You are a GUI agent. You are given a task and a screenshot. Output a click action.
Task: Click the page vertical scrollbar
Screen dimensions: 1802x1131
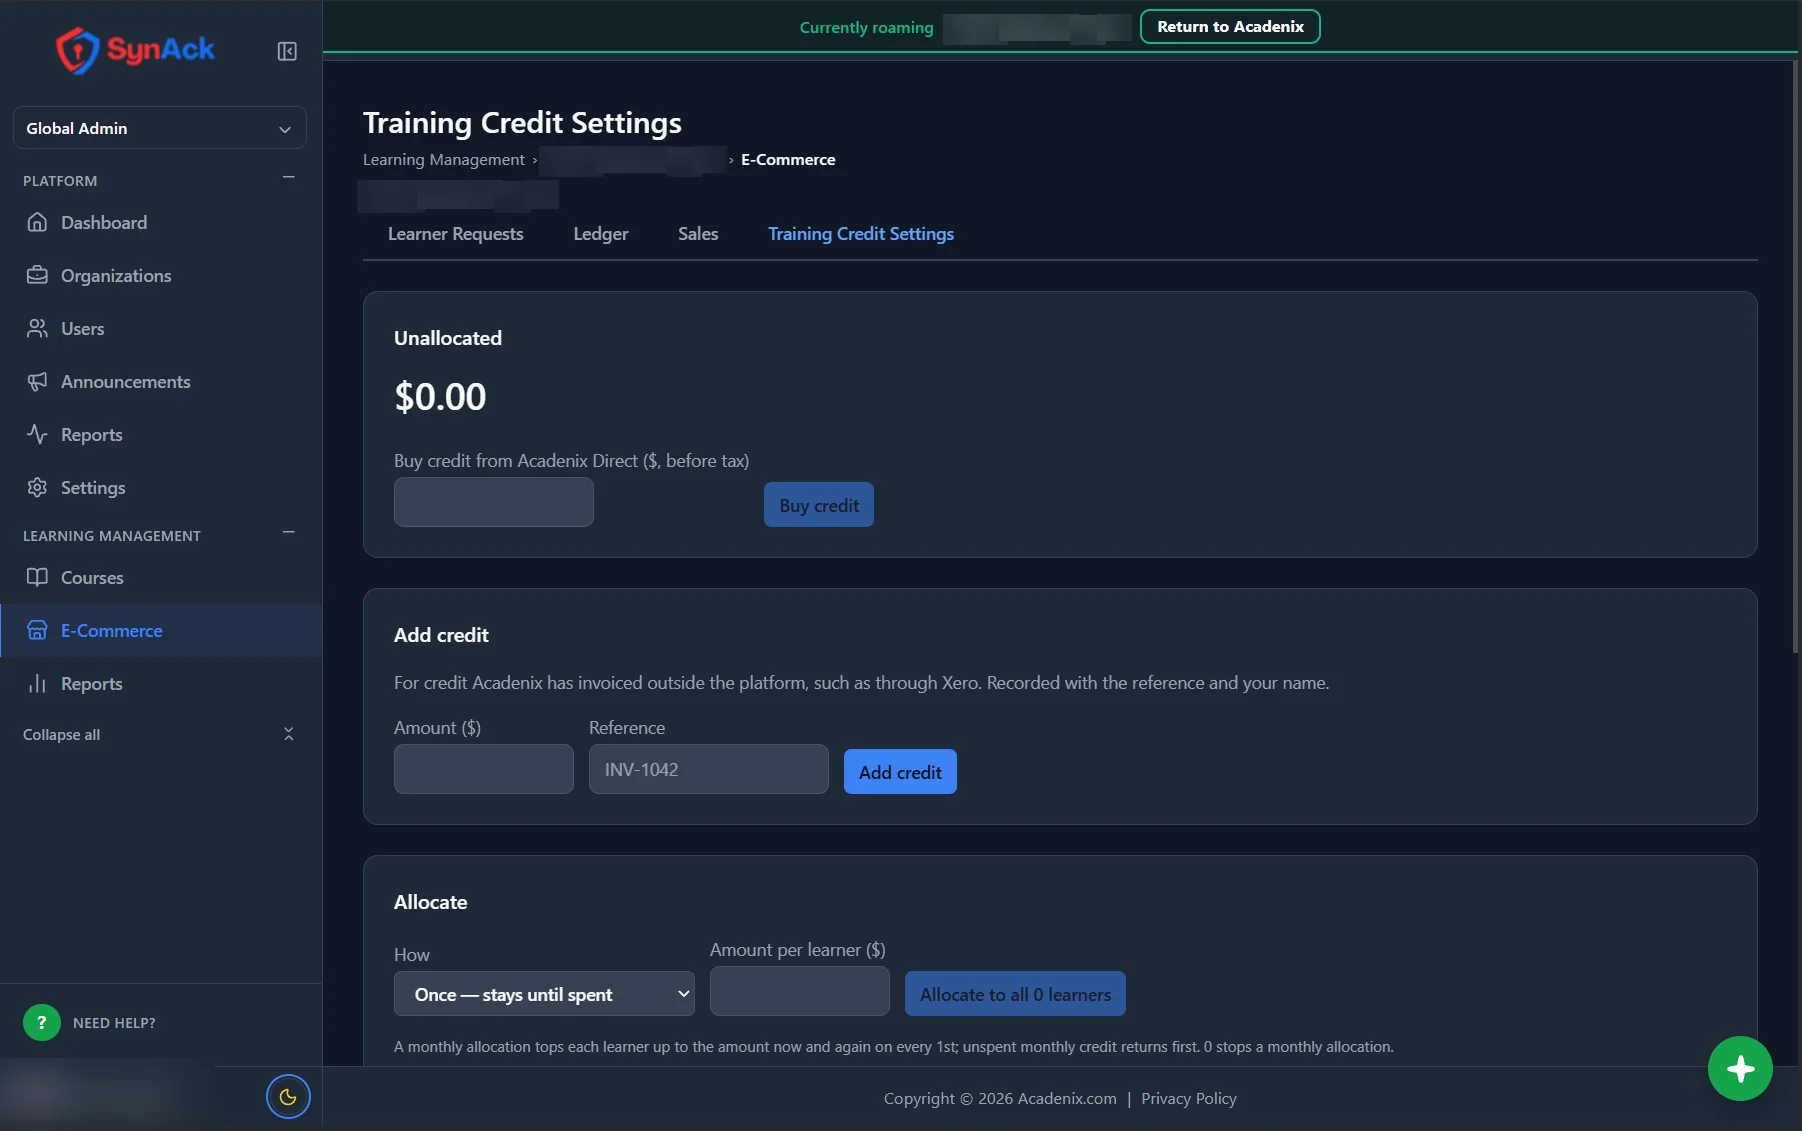(x=1795, y=356)
